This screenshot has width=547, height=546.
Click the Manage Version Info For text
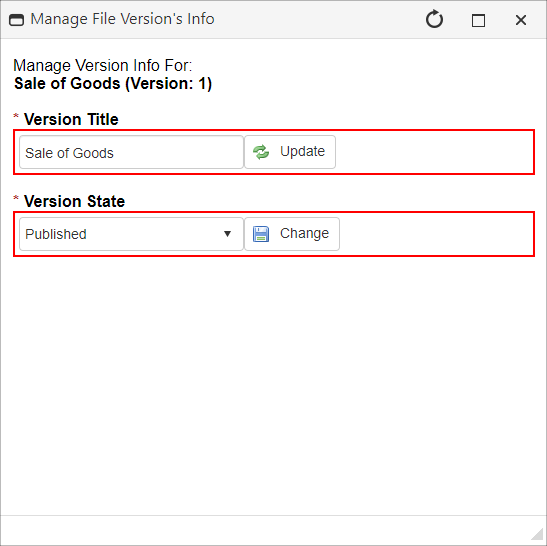click(103, 66)
